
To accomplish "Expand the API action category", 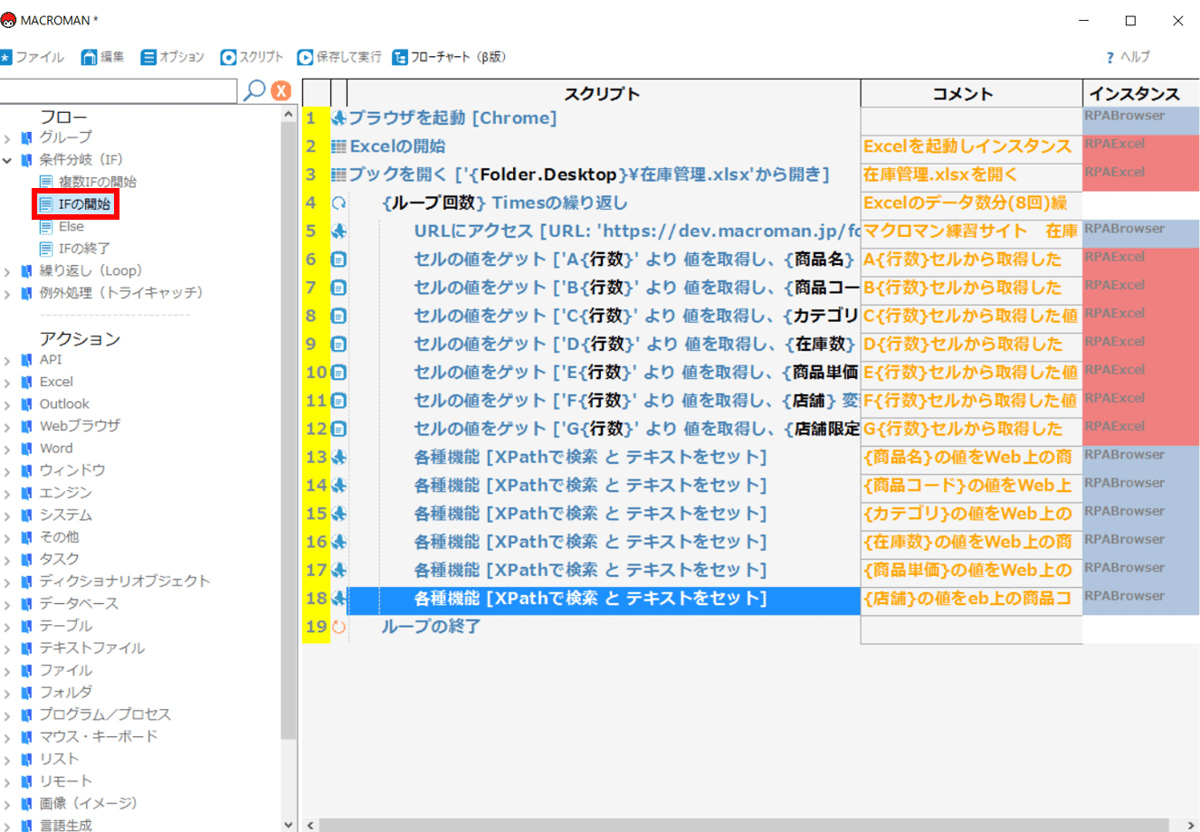I will 8,360.
